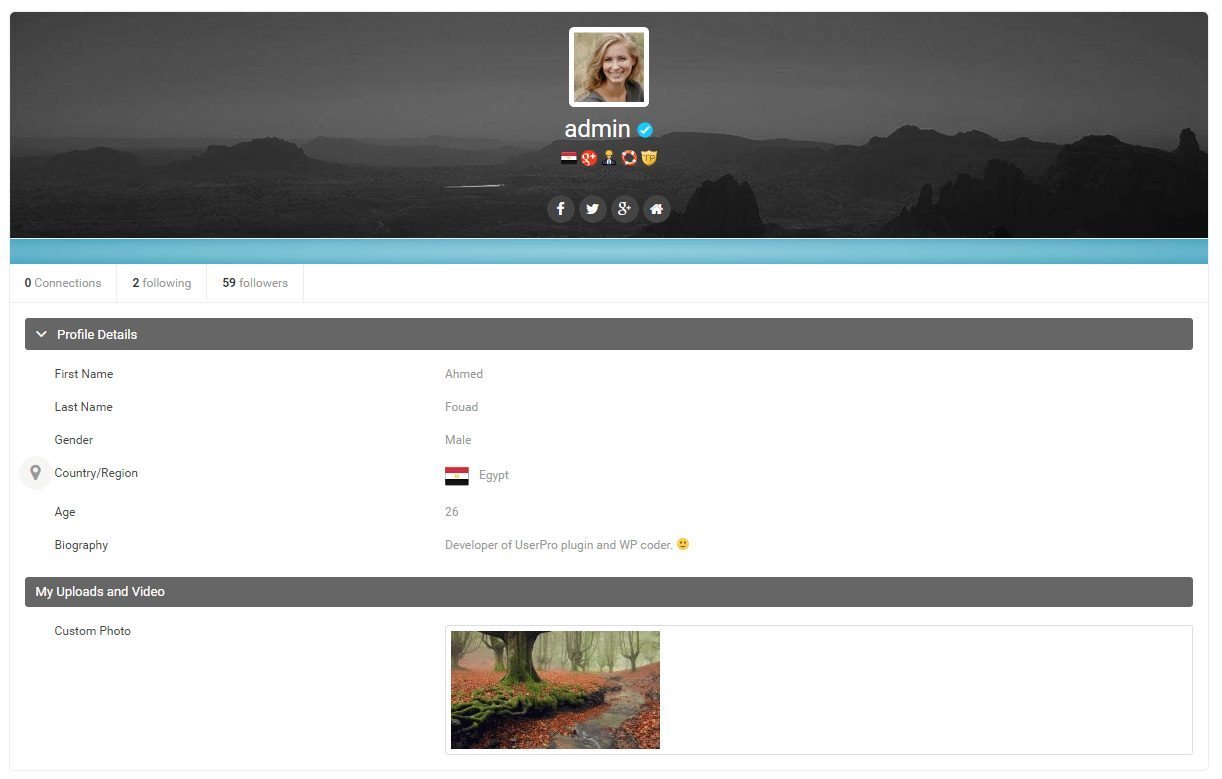Click the Gender label

click(x=74, y=440)
